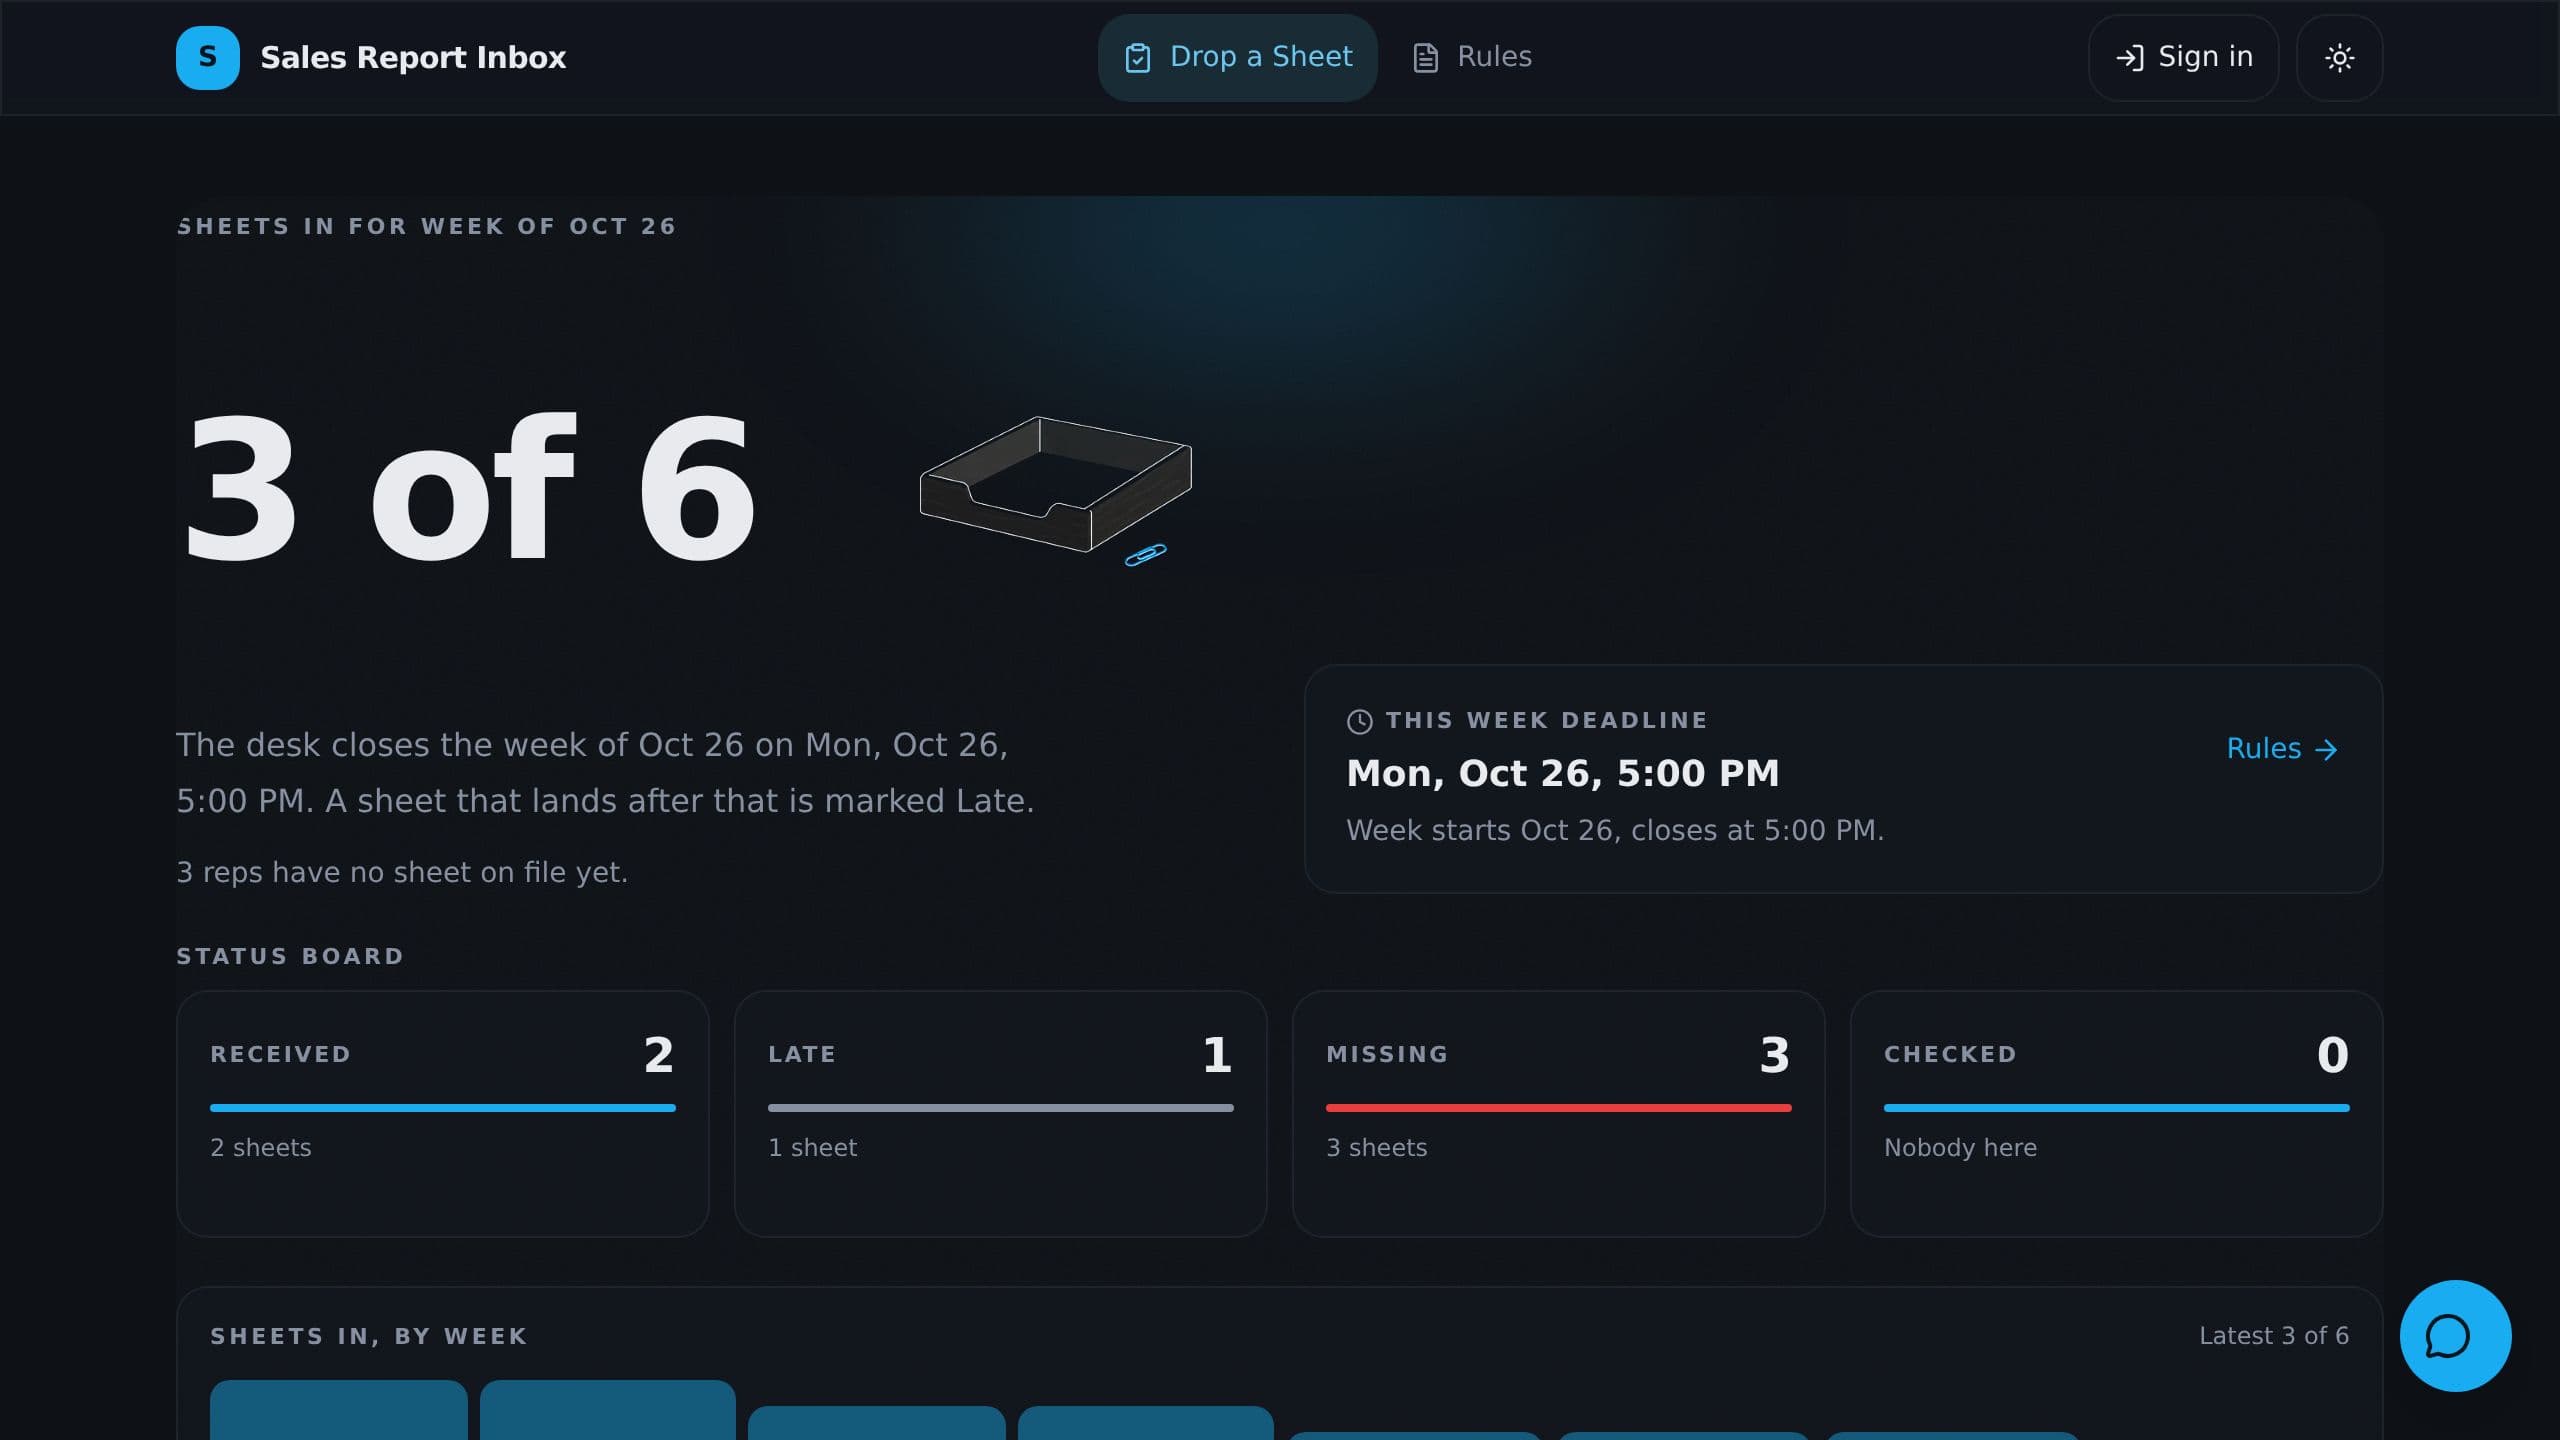Screen dimensions: 2560x1440
Task: Click the document icon beside Rules
Action: pos(1425,58)
